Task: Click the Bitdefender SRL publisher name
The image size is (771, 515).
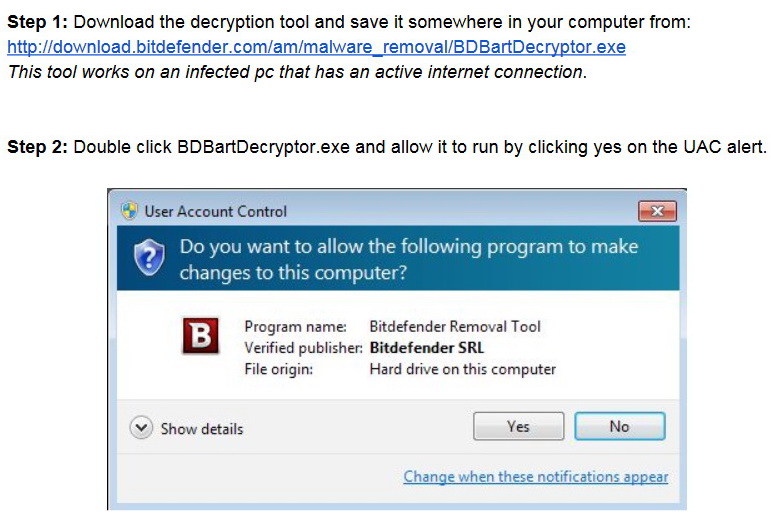Action: pos(427,347)
